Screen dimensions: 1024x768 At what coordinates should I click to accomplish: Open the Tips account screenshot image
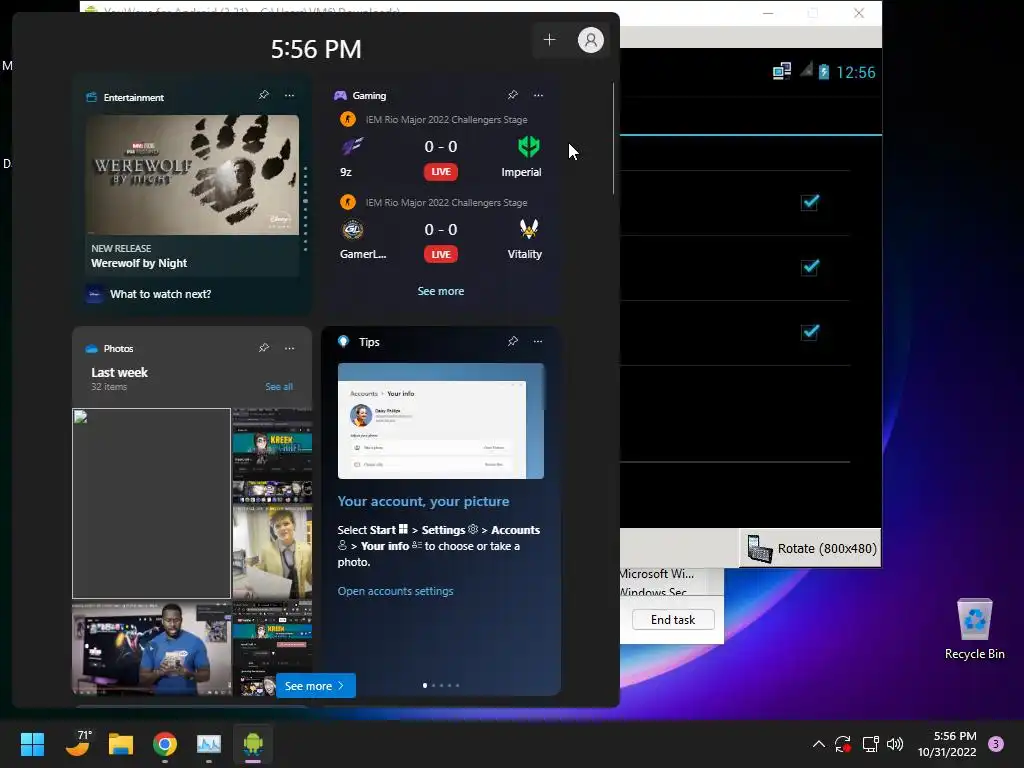click(440, 421)
